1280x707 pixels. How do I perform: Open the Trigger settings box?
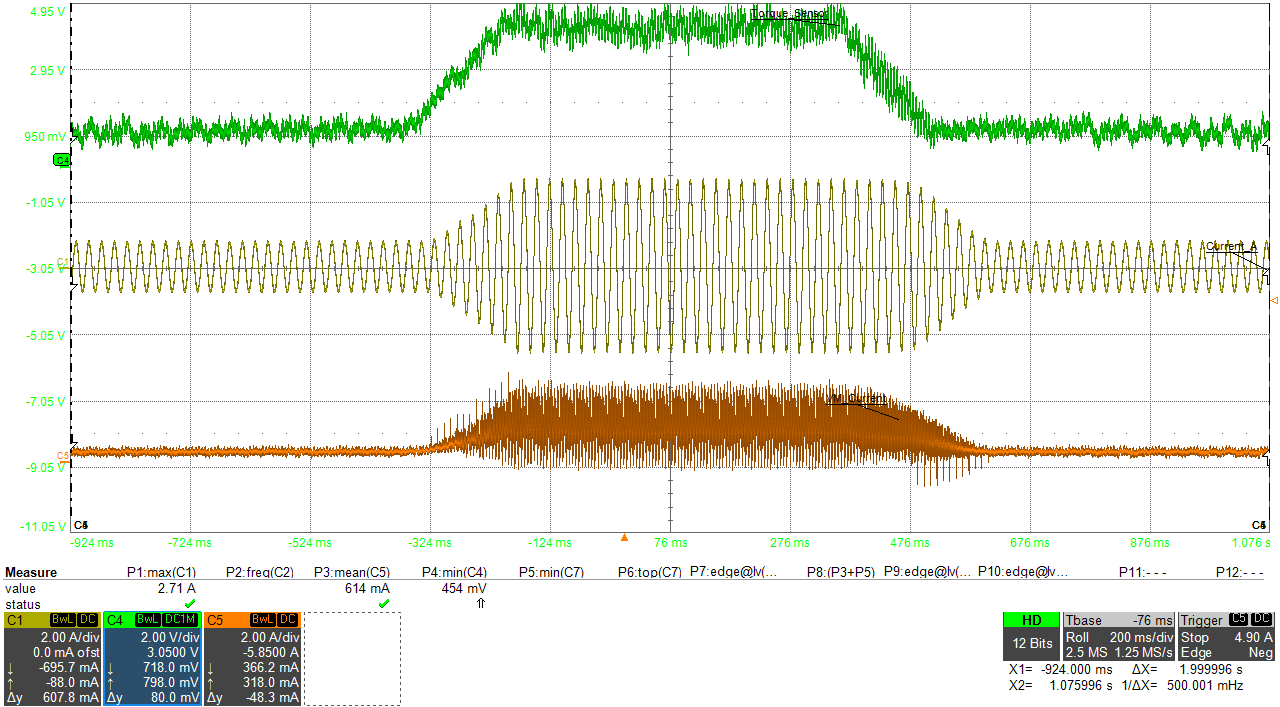1227,636
